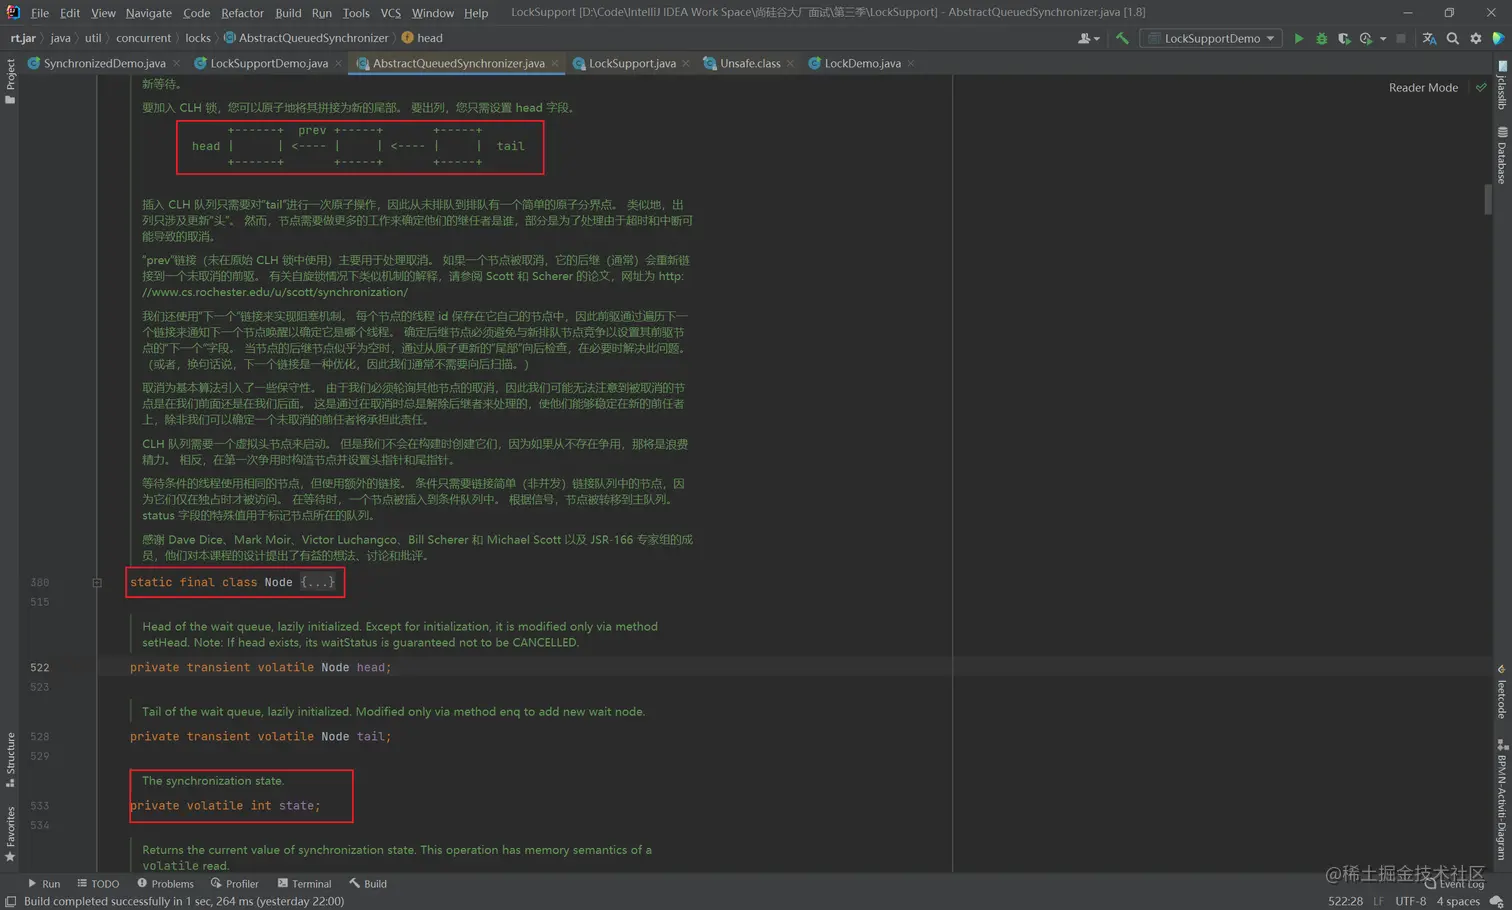Close the Unsafe.class tab
Image resolution: width=1512 pixels, height=910 pixels.
click(x=790, y=63)
